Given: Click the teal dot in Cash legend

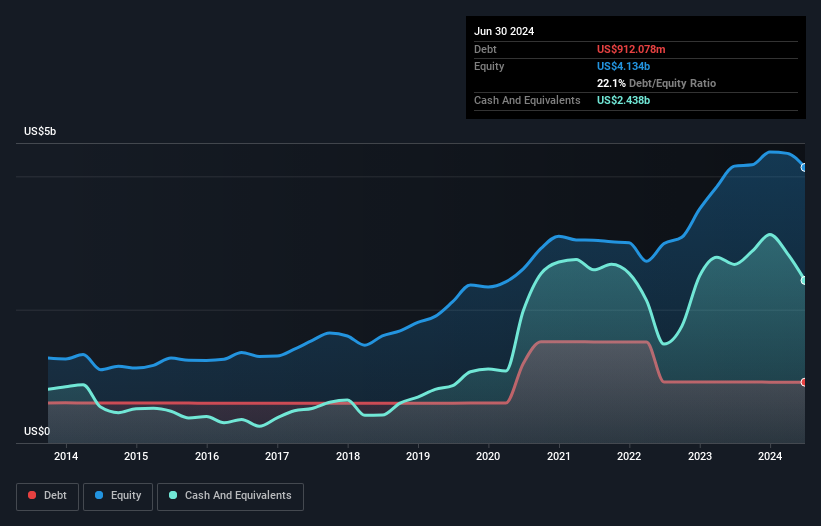Looking at the screenshot, I should pos(173,495).
